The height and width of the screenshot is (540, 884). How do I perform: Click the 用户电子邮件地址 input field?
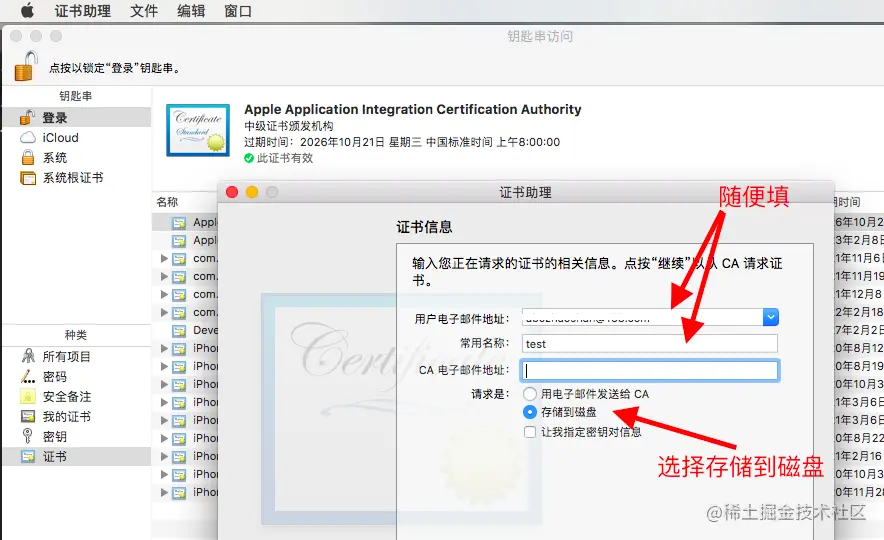click(643, 317)
